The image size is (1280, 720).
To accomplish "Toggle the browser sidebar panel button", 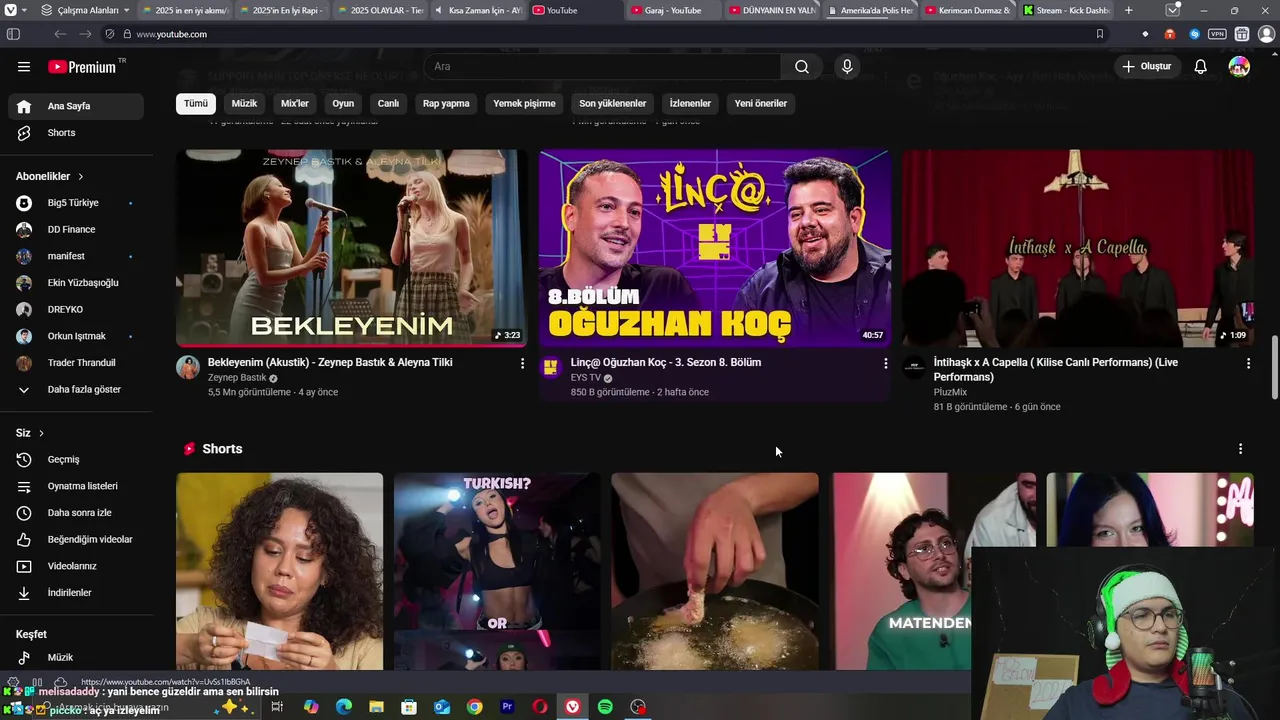I will (13, 34).
